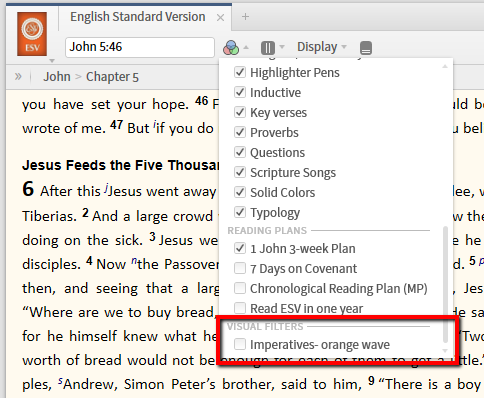Click John in the breadcrumb

[57, 77]
